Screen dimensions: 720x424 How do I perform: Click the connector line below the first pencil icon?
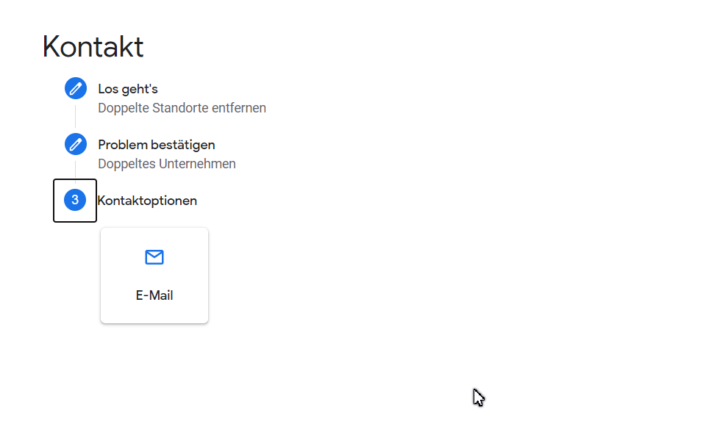click(x=75, y=116)
